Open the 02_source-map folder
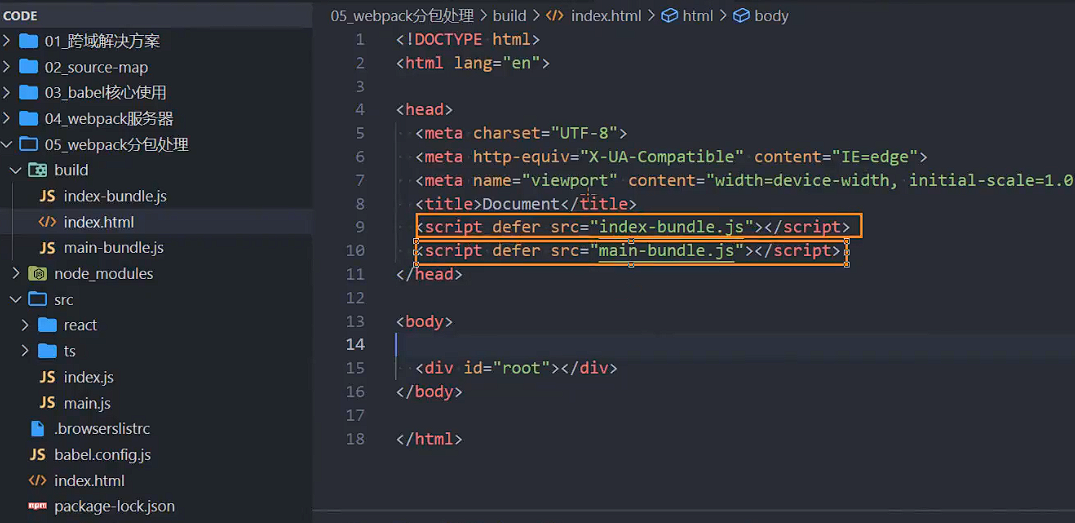 [96, 67]
